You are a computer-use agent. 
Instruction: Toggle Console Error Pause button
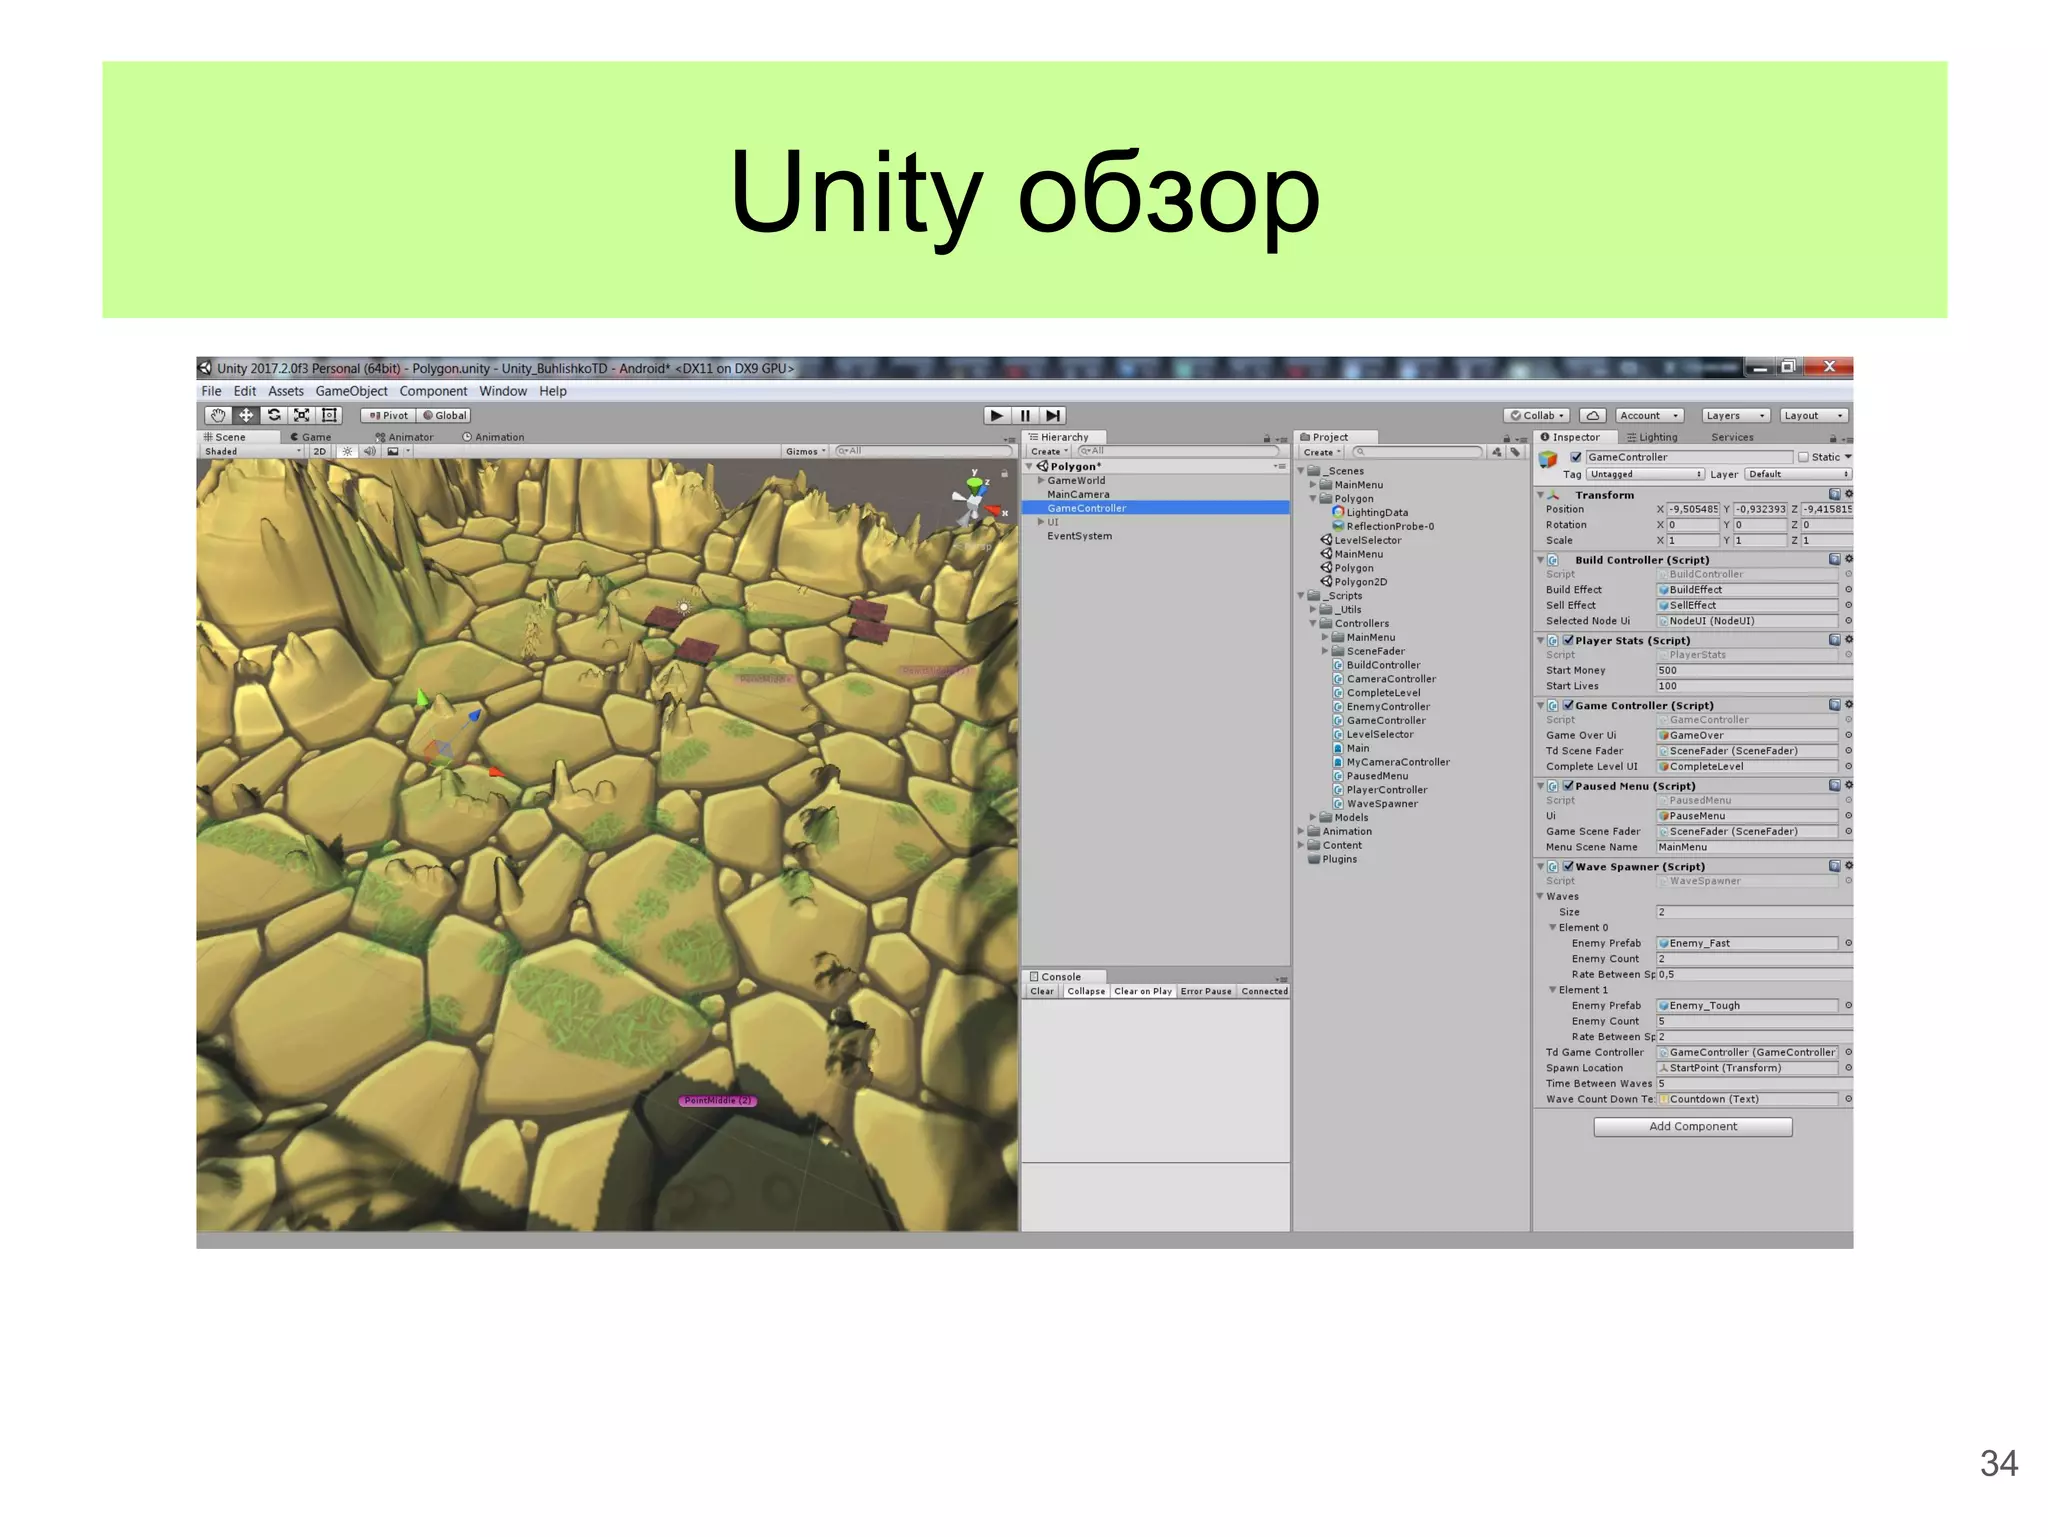pyautogui.click(x=1205, y=991)
